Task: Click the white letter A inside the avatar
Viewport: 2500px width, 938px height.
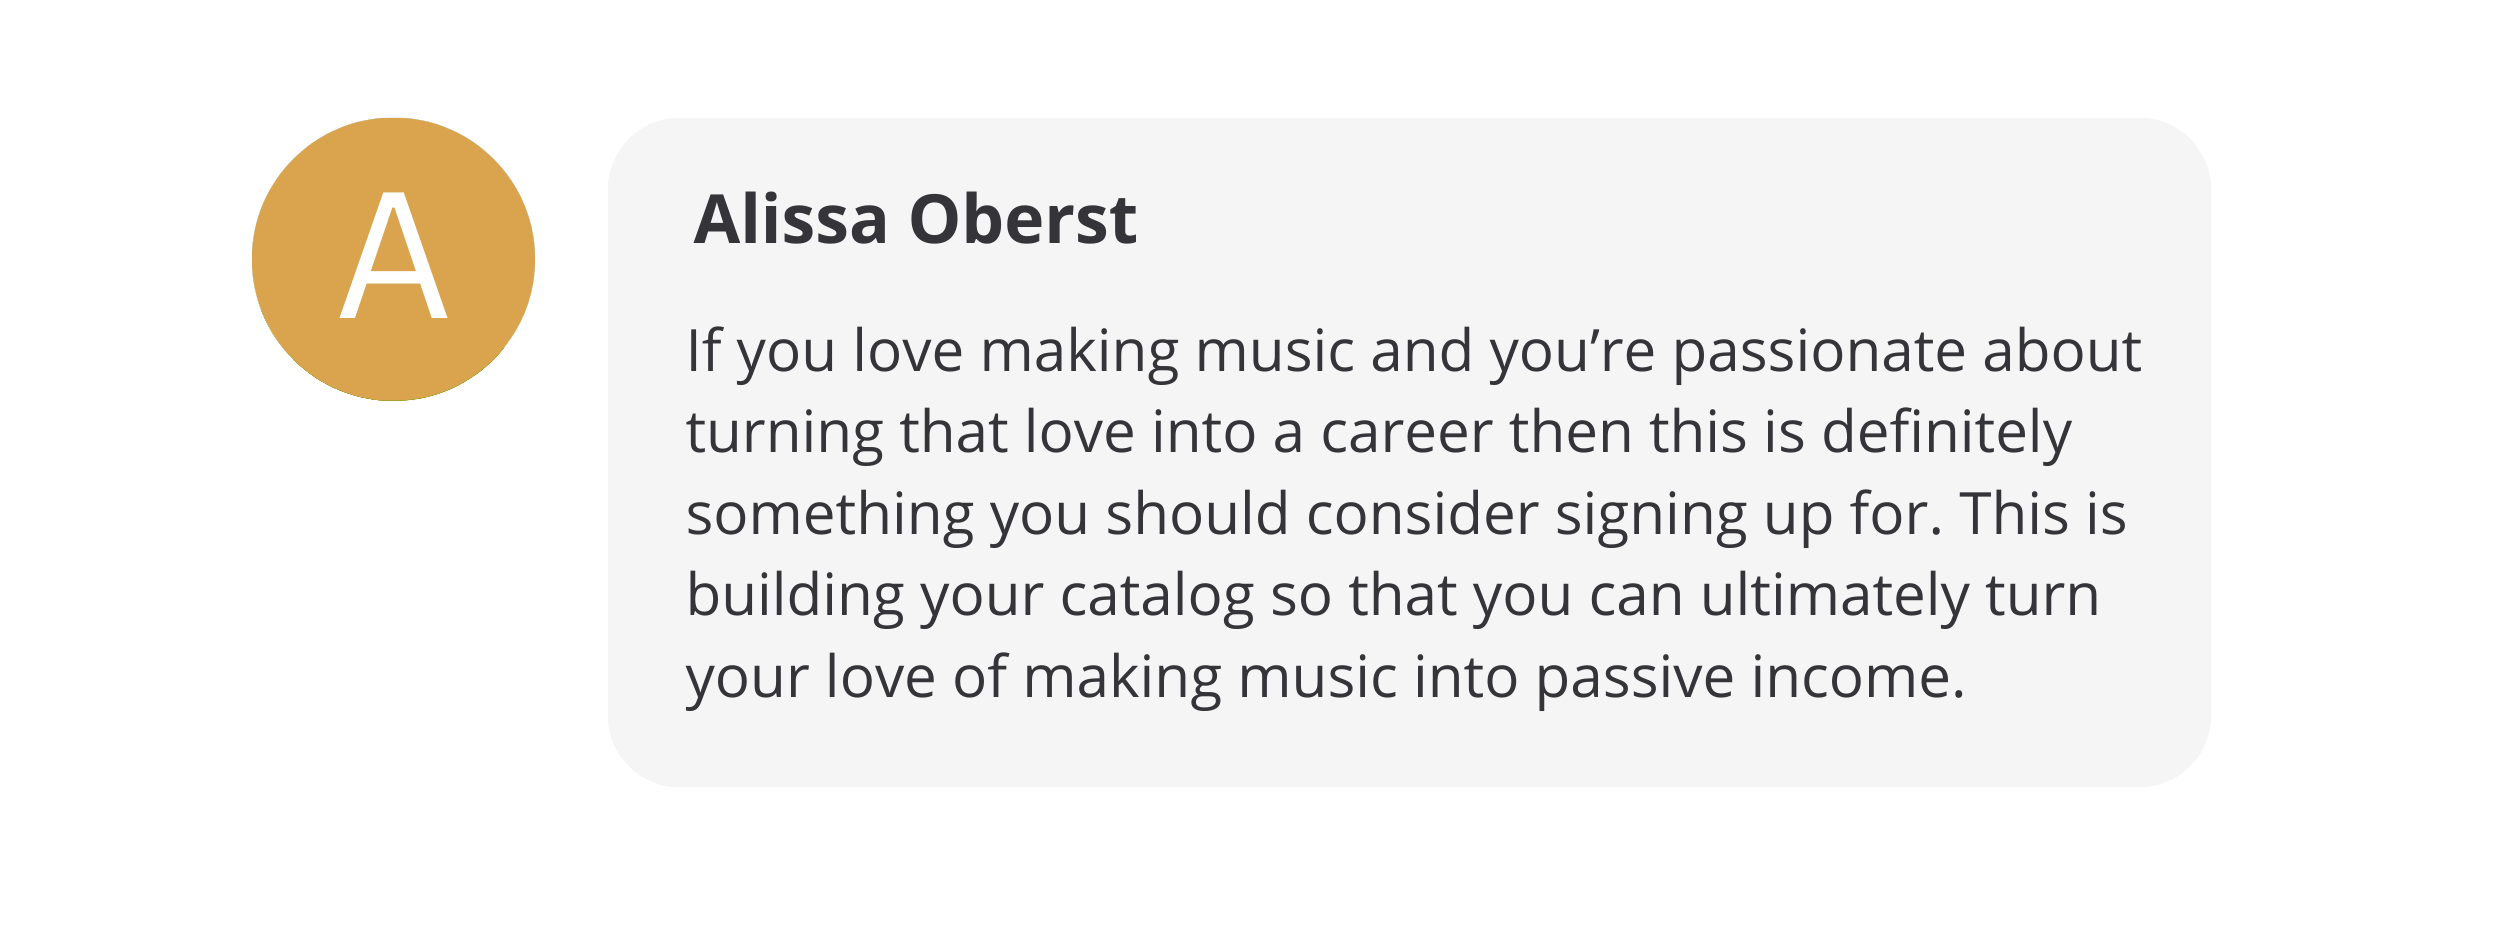Action: (393, 258)
